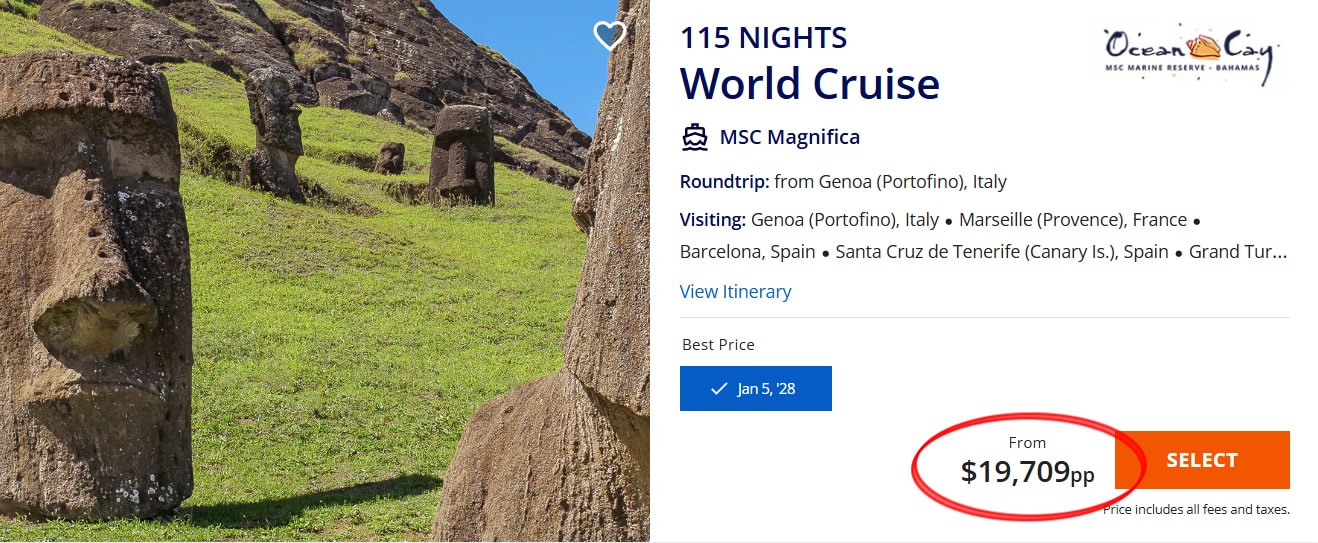Click the MSC Magnifica ship name
1318x543 pixels.
789,137
